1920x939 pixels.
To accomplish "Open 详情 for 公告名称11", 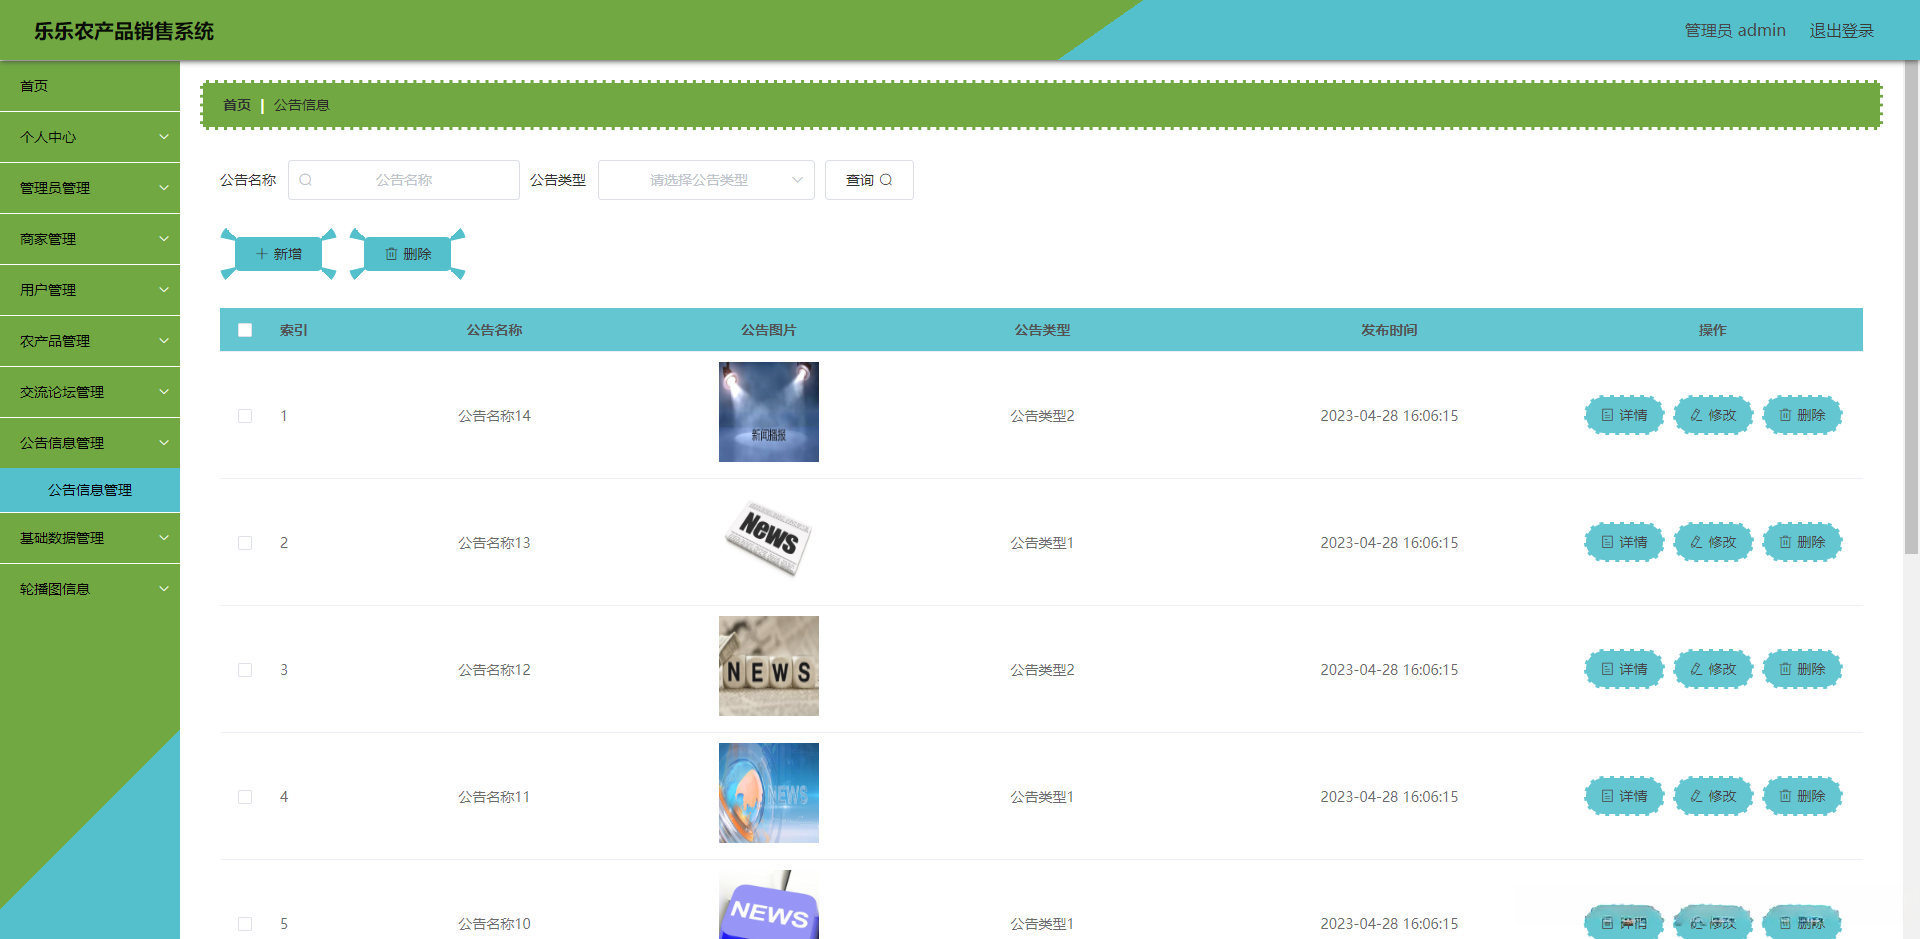I will (x=1624, y=796).
